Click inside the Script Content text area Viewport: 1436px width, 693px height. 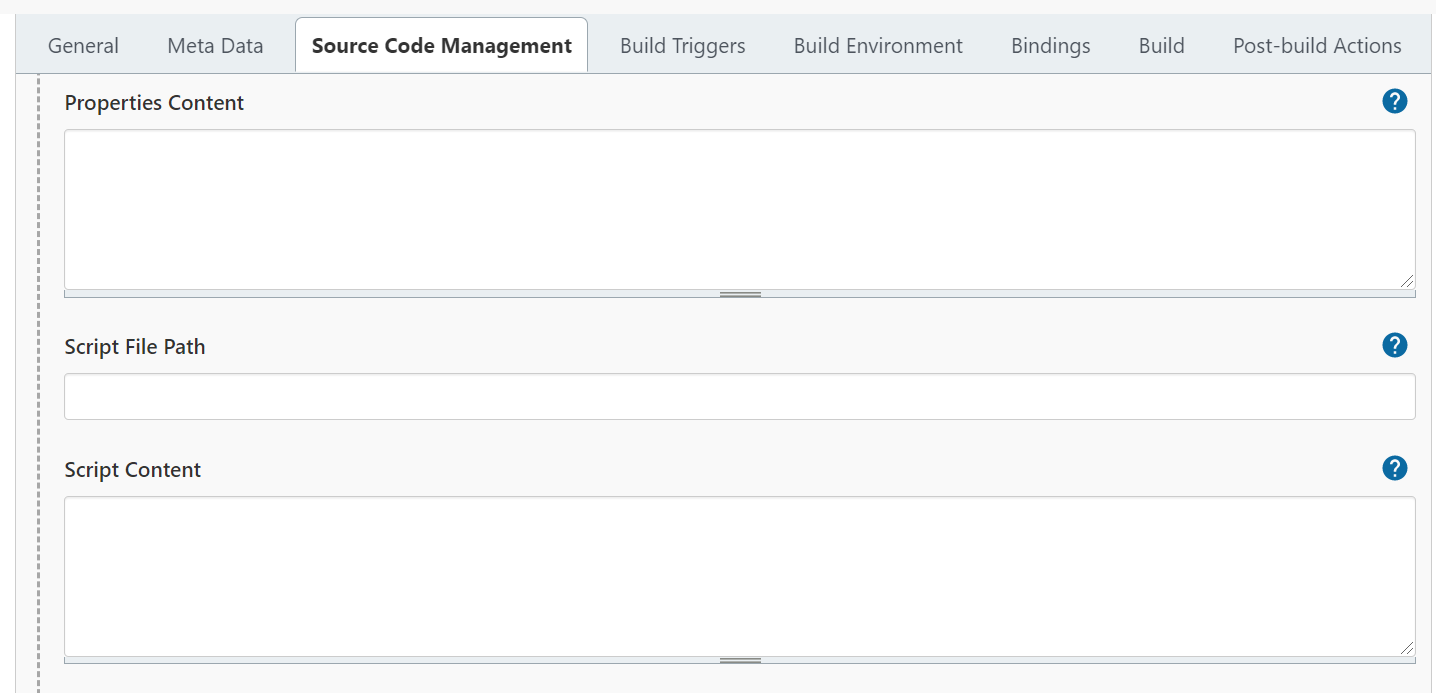coord(739,576)
